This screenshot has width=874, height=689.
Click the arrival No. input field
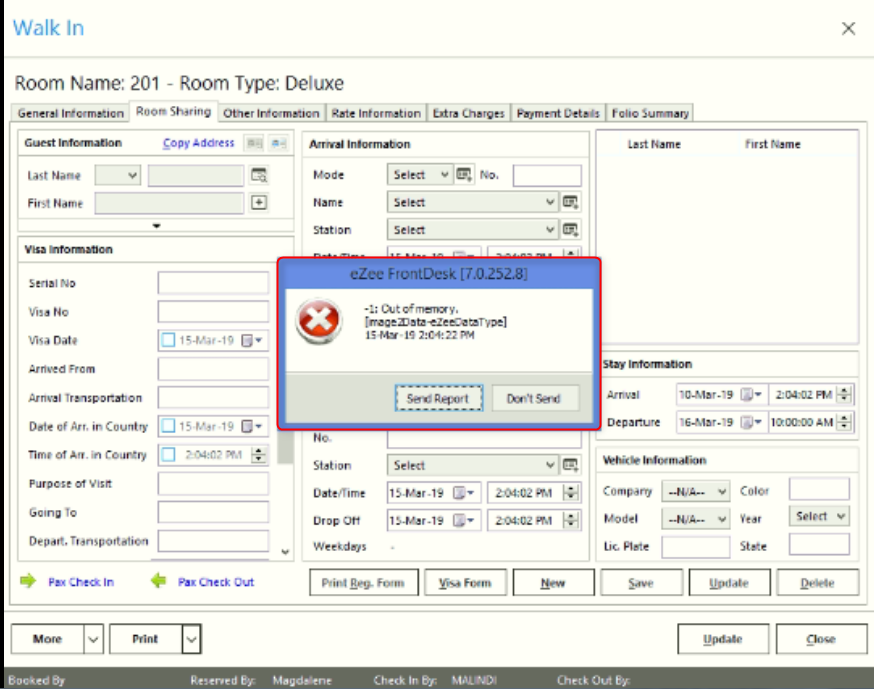tap(547, 175)
